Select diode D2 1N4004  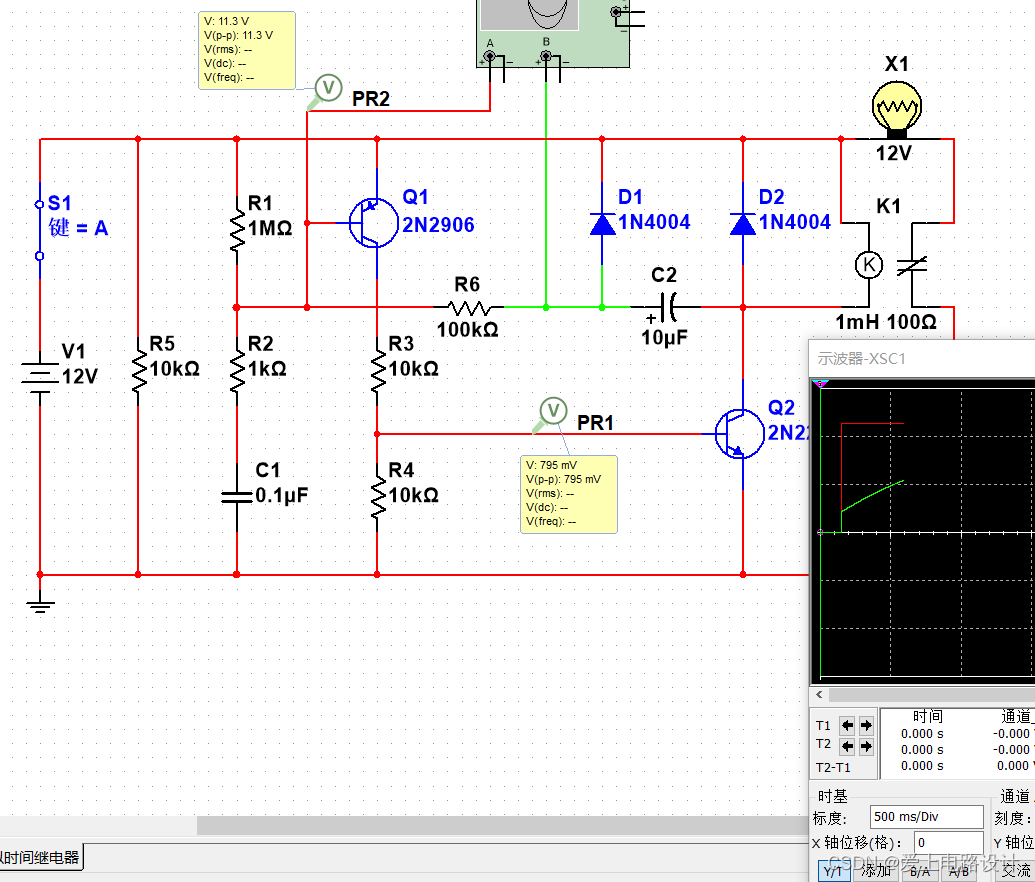click(743, 224)
